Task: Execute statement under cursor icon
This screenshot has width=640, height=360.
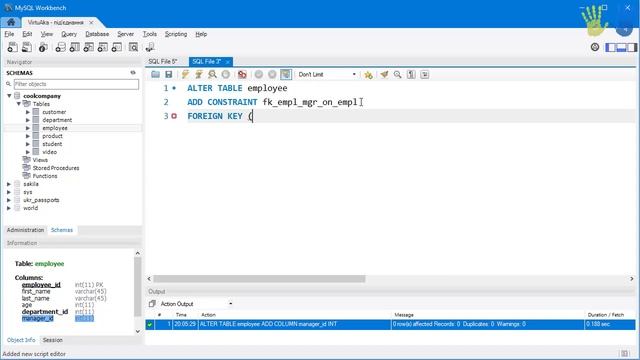Action: point(199,74)
